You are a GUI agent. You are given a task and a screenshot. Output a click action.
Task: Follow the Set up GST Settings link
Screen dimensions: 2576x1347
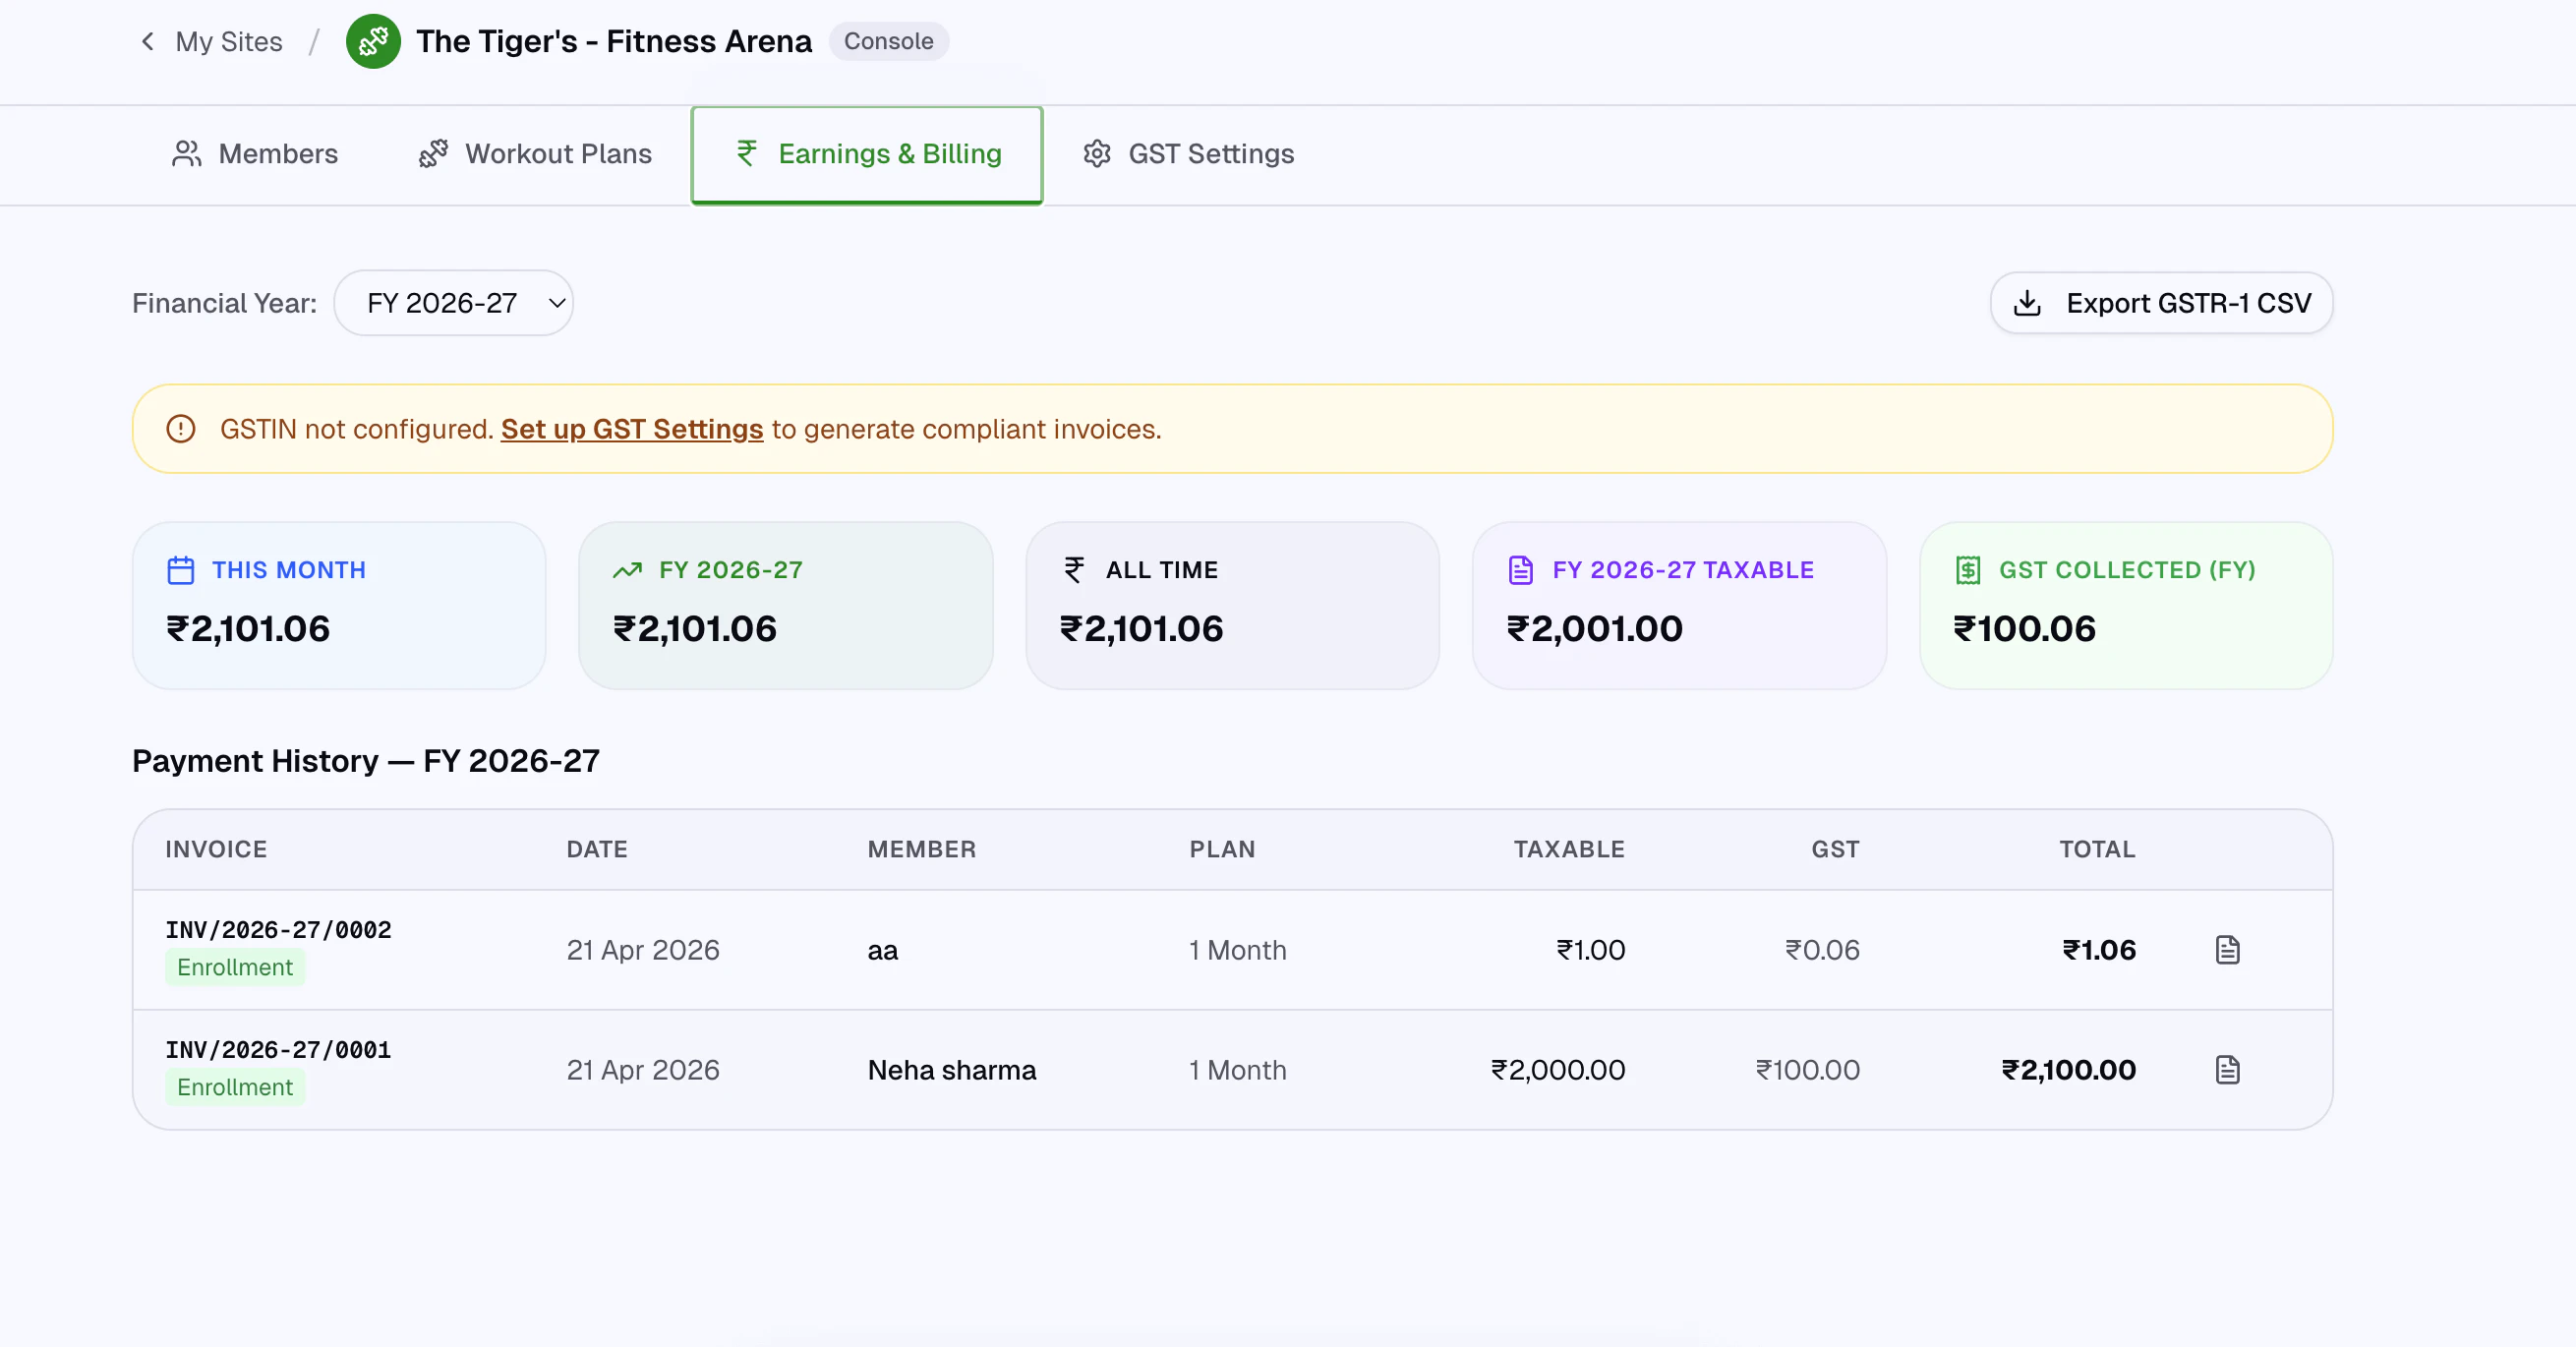(631, 429)
